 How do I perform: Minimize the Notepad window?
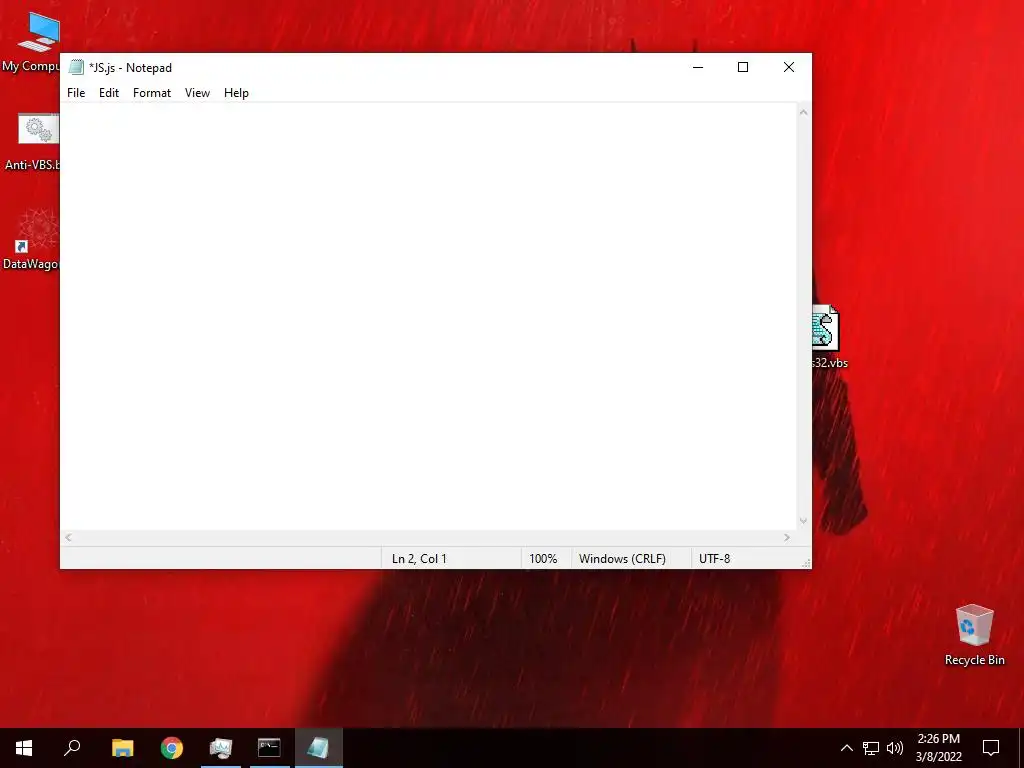[x=698, y=67]
